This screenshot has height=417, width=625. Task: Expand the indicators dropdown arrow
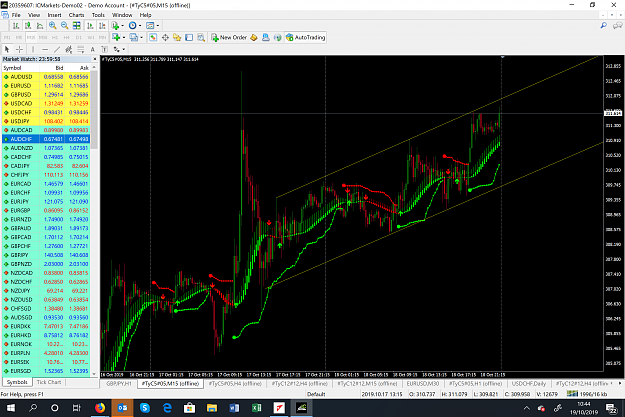click(122, 26)
